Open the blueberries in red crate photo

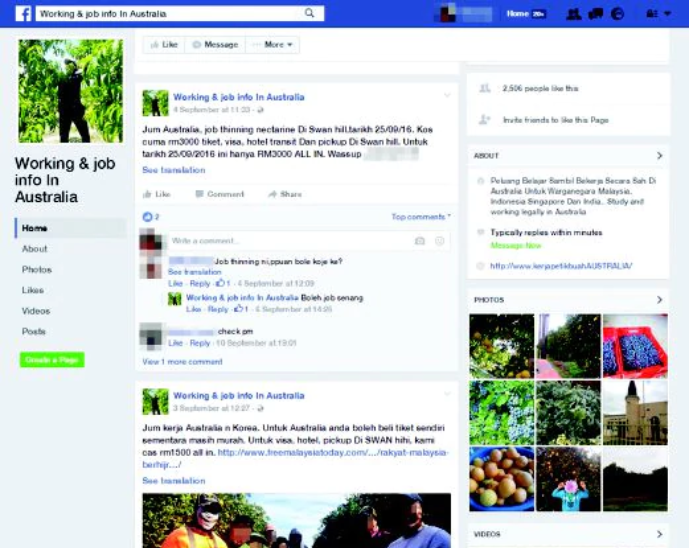tap(635, 346)
